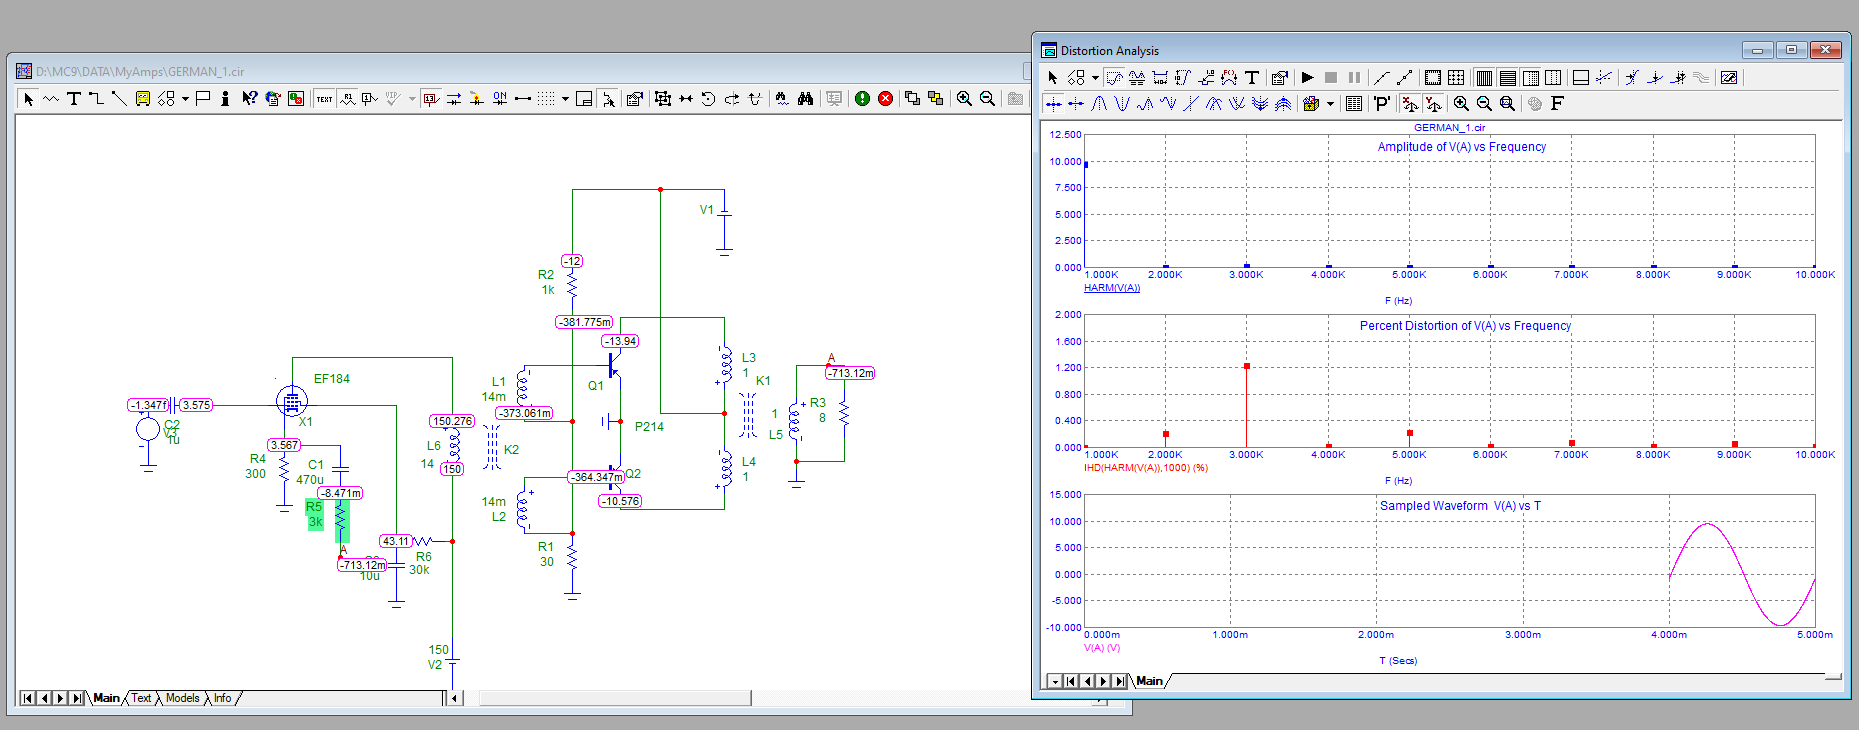The height and width of the screenshot is (730, 1859).
Task: Expand the dropdown next to analysis shapes tool
Action: (x=1095, y=77)
